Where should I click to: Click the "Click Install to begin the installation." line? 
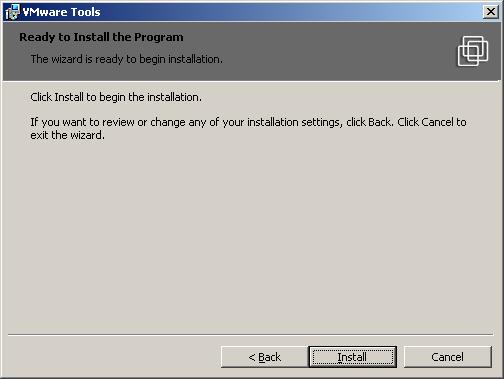tap(116, 97)
